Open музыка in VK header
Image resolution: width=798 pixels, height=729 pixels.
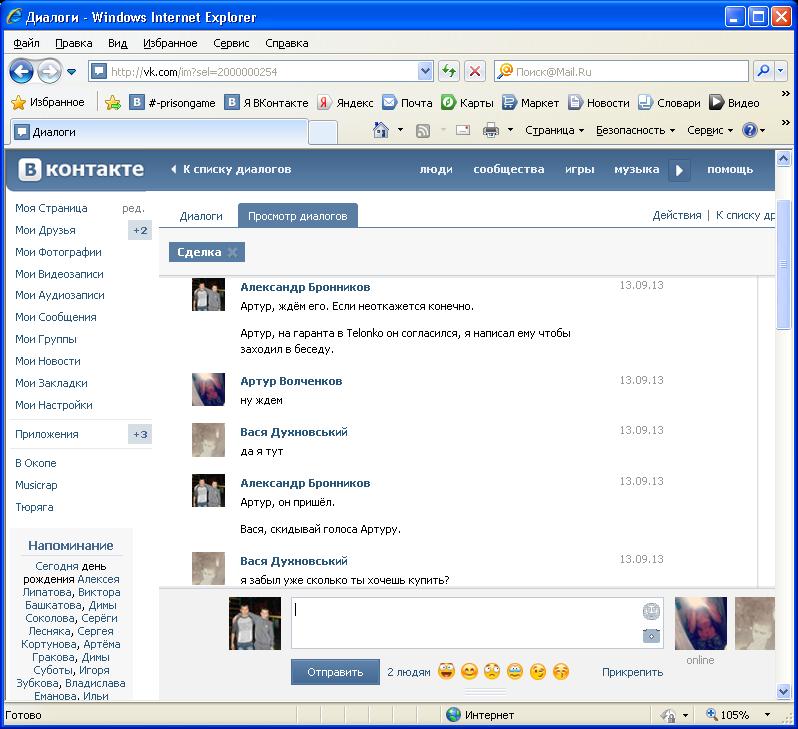coord(636,169)
